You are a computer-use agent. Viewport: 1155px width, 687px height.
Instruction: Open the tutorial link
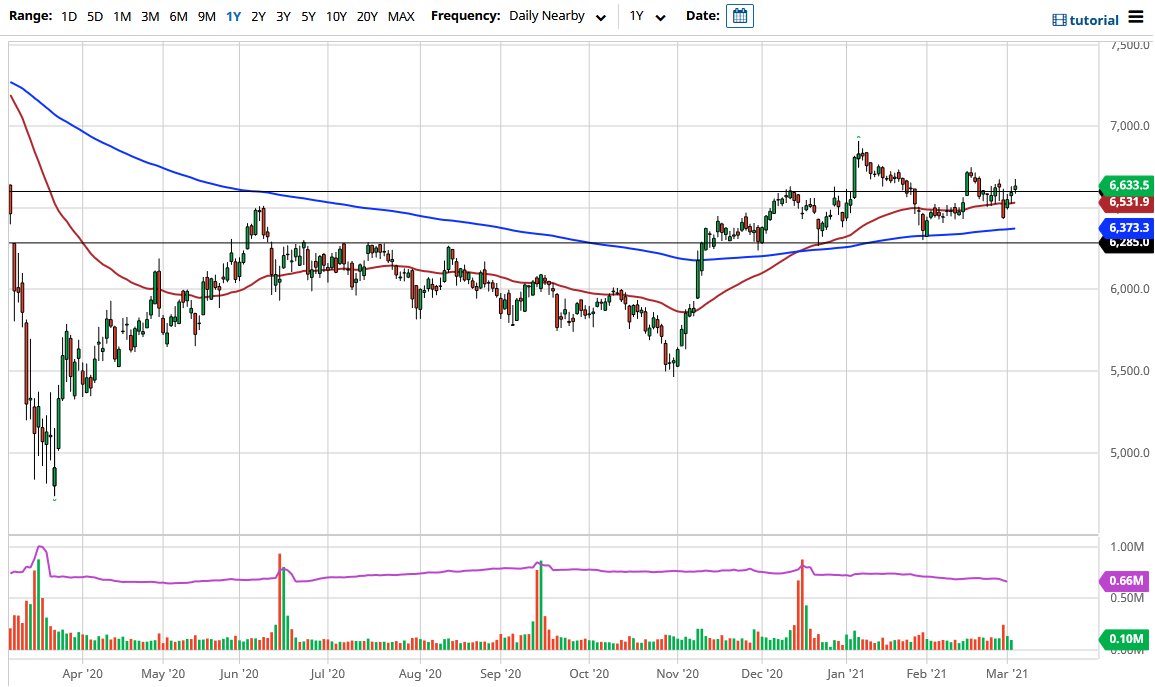1095,19
